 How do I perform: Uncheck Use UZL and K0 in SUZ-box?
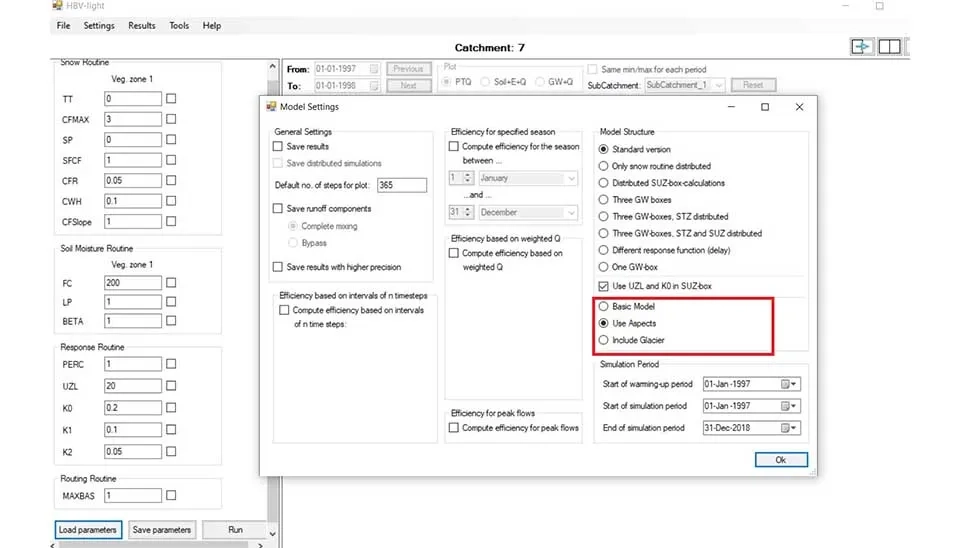(x=603, y=287)
